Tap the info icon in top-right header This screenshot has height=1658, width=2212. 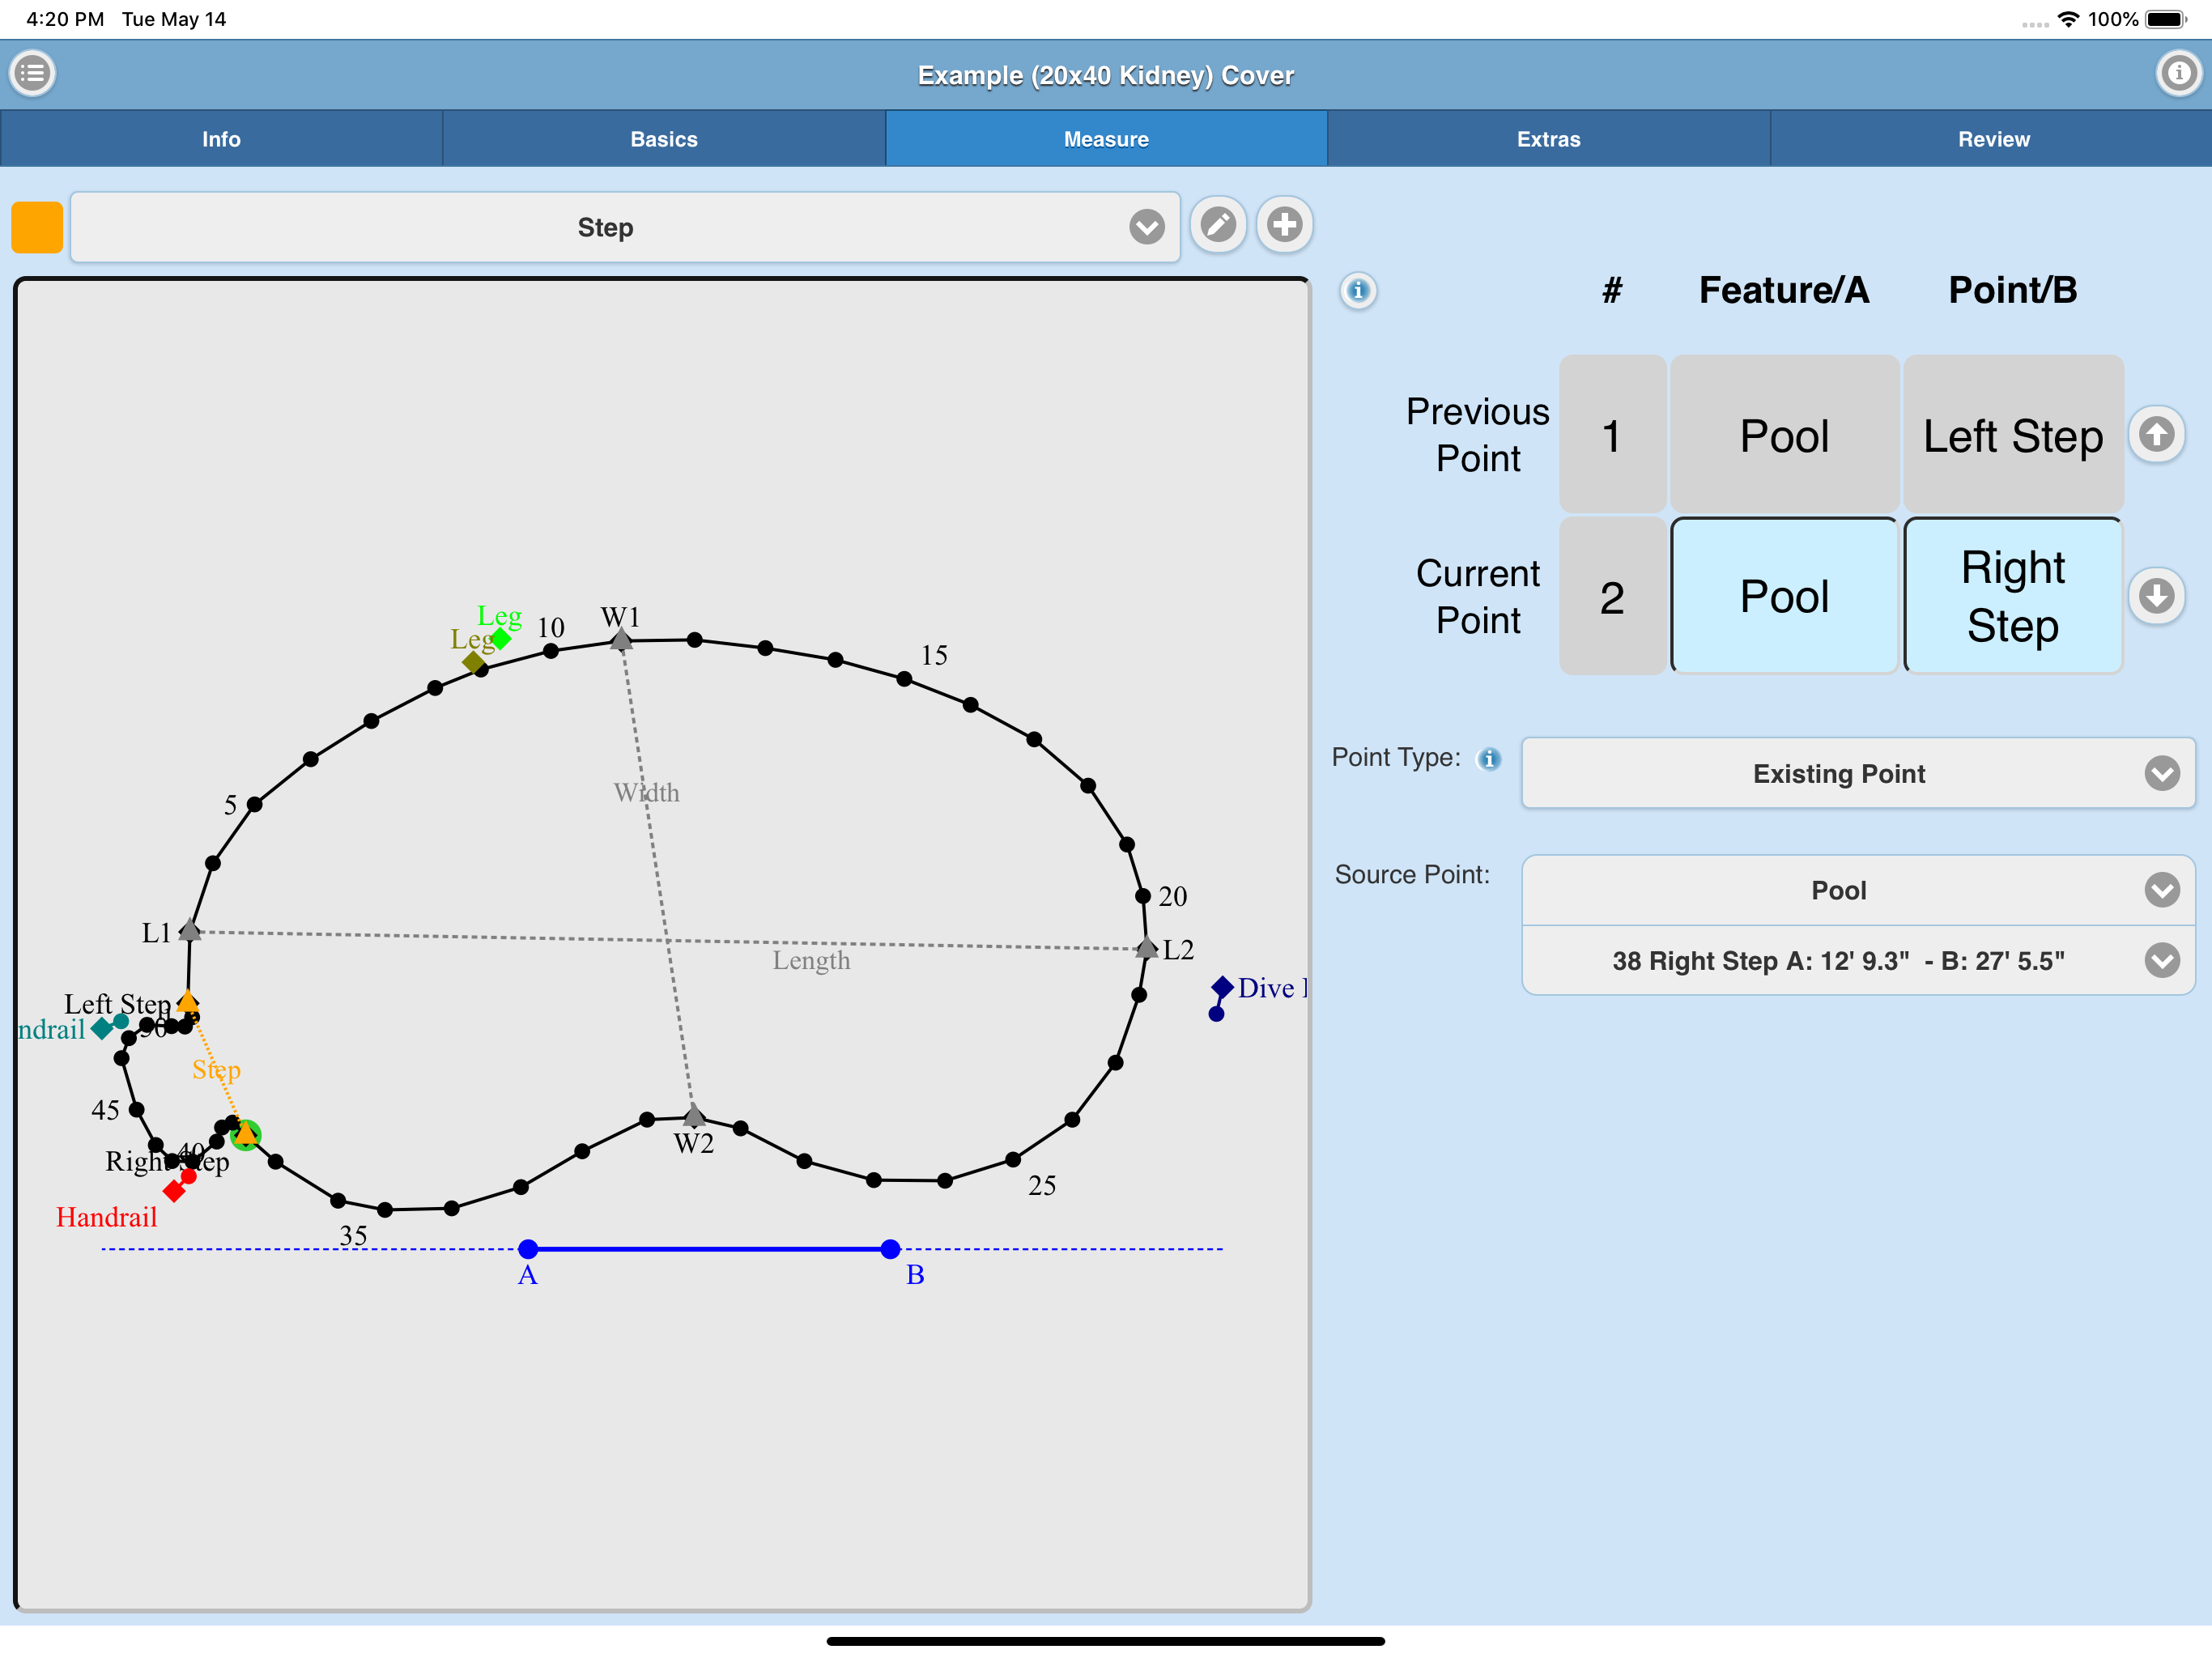[x=2178, y=73]
